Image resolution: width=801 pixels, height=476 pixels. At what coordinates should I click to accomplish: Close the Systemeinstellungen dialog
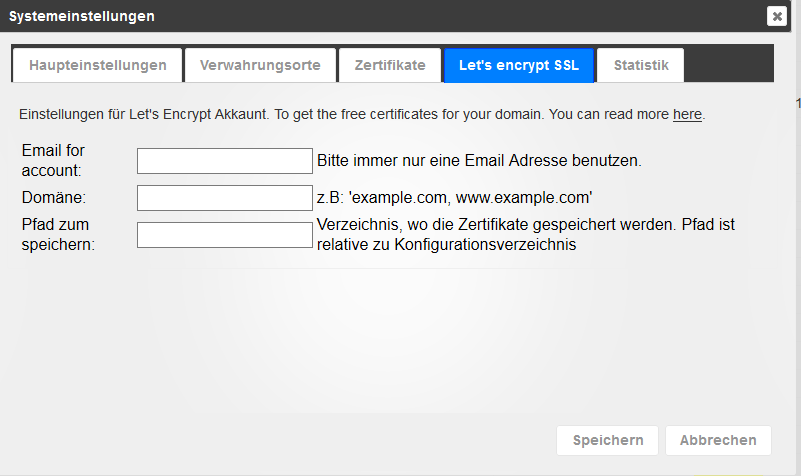[777, 16]
